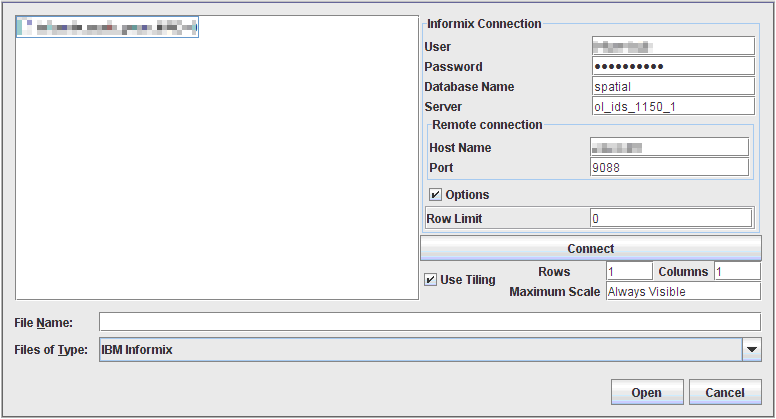776x419 pixels.
Task: Click the User input field
Action: (x=671, y=46)
